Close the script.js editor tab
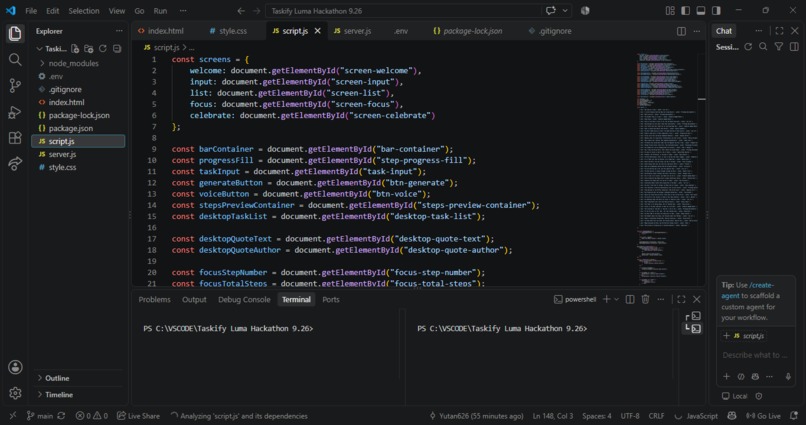The image size is (806, 425). pyautogui.click(x=318, y=31)
